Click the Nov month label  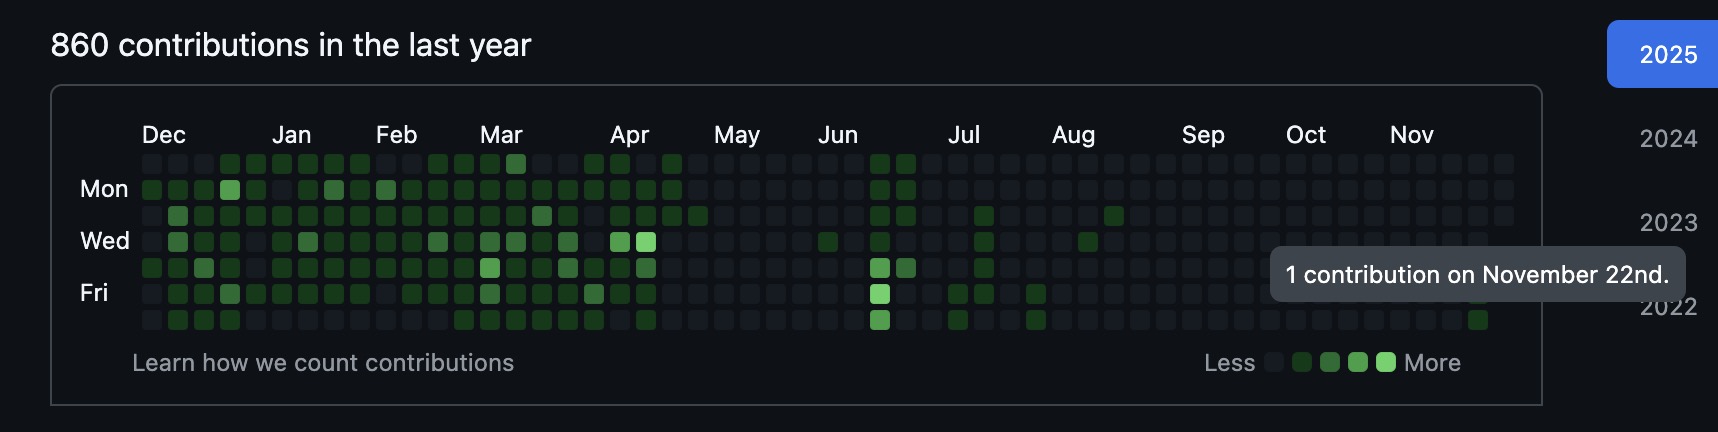point(1412,135)
